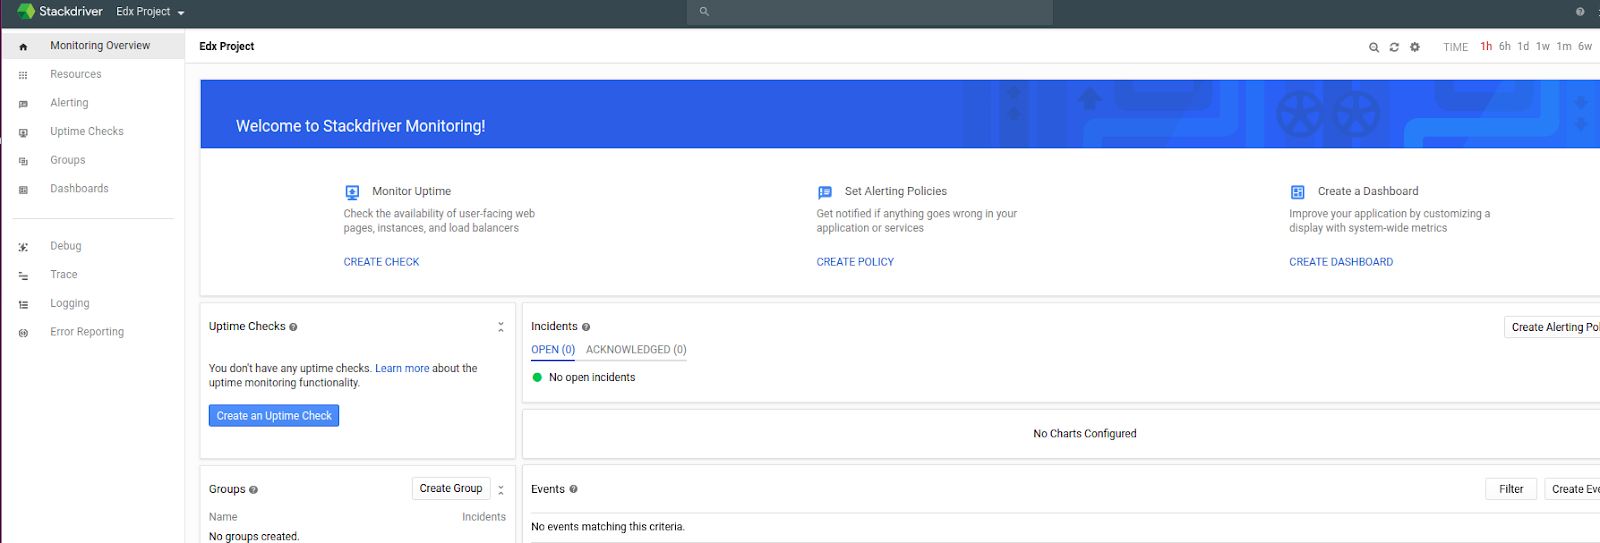Click the Name column header in Groups

[x=223, y=517]
